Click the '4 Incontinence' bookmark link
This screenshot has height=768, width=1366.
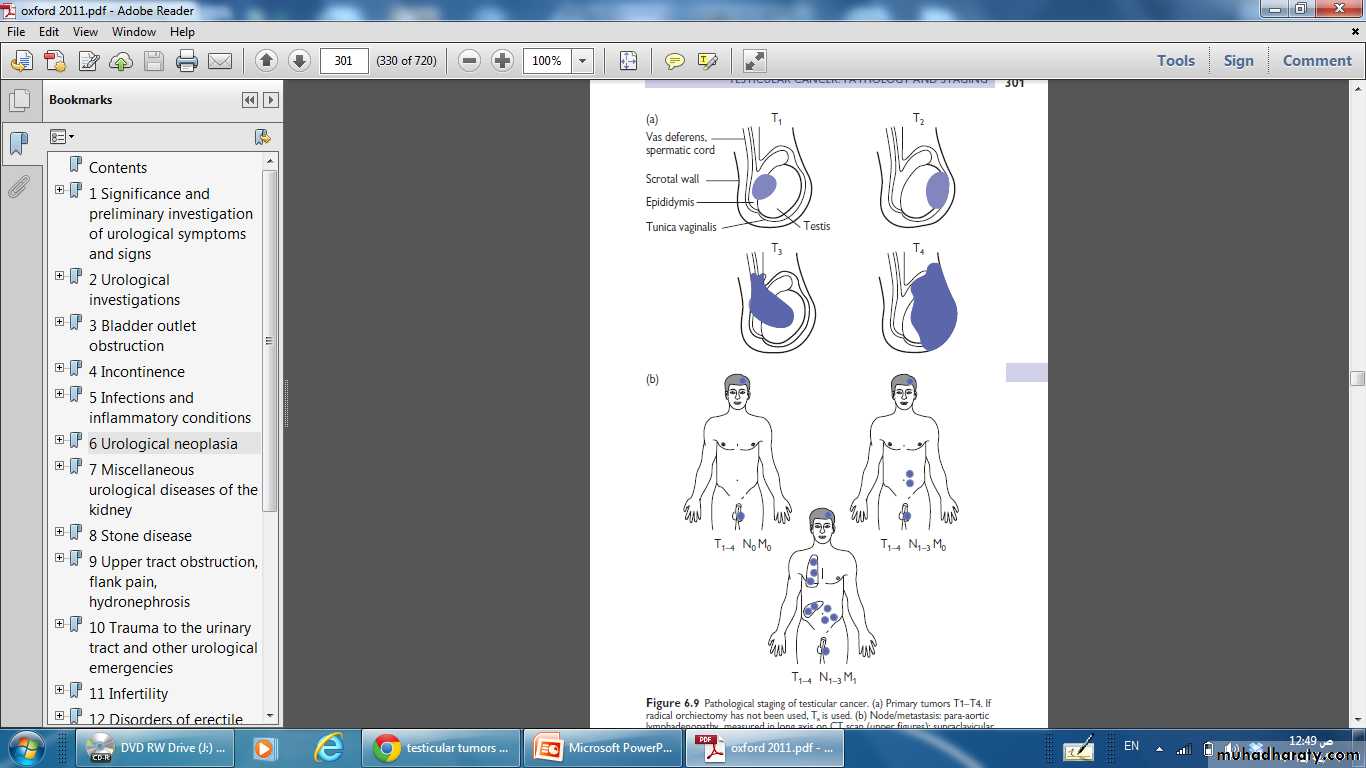point(136,372)
